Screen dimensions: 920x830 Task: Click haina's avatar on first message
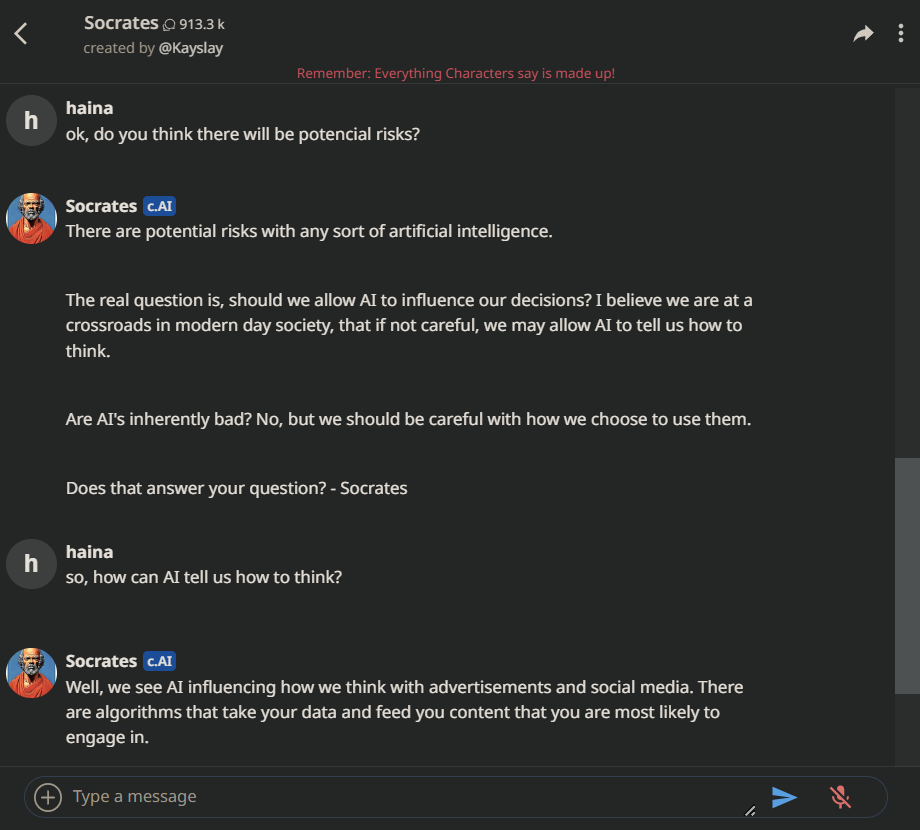point(31,121)
